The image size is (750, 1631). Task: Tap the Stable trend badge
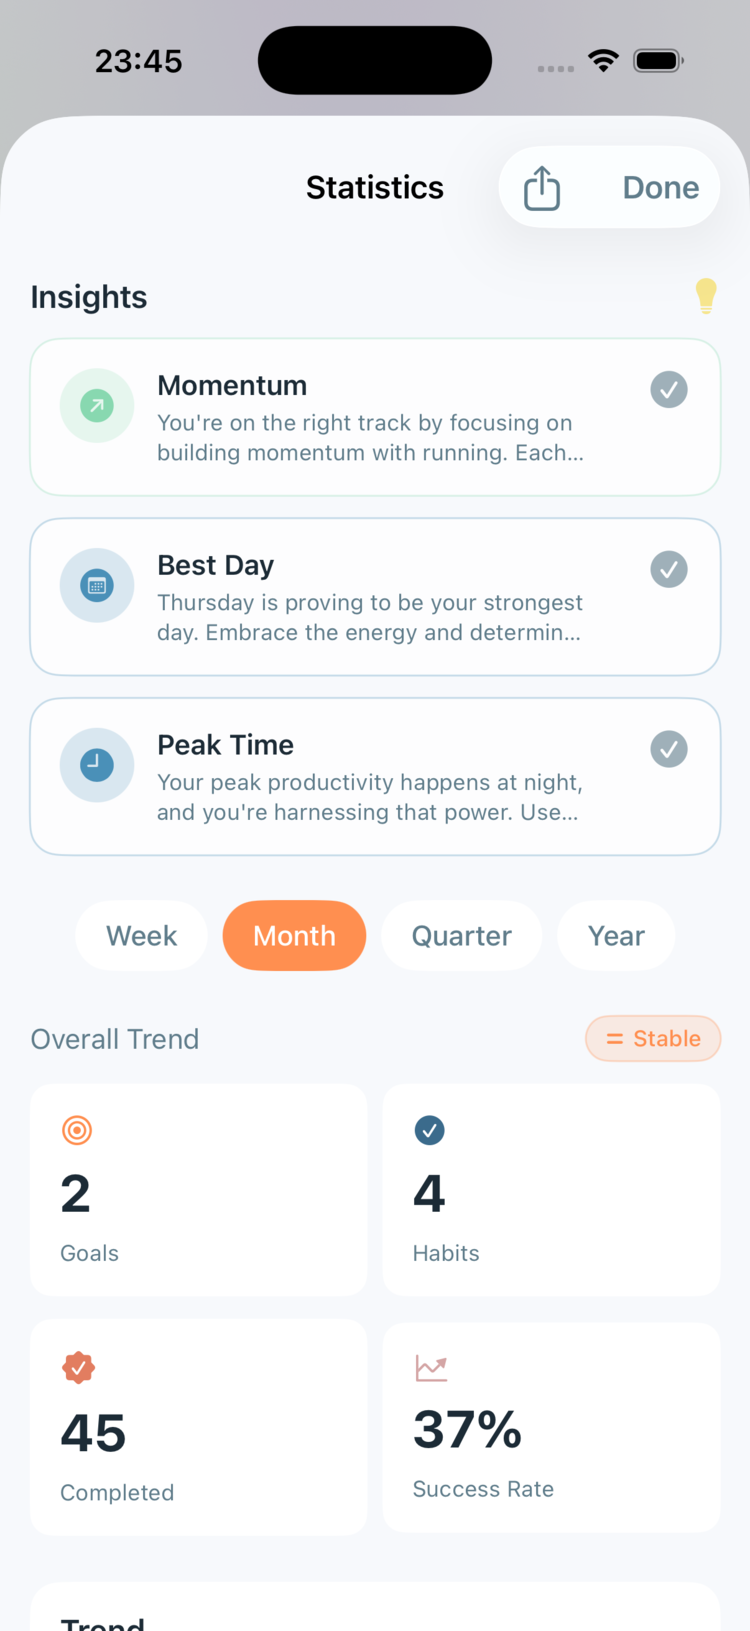pyautogui.click(x=653, y=1039)
